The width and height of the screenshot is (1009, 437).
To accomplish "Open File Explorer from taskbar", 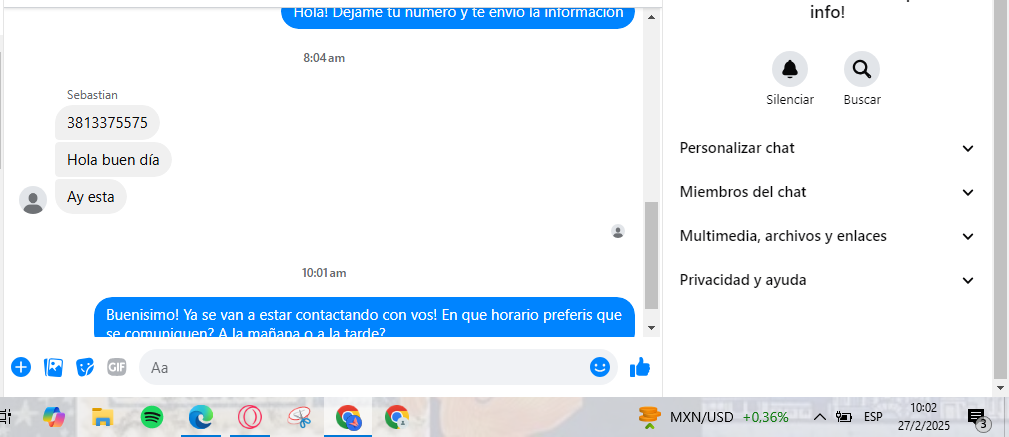I will (x=102, y=417).
